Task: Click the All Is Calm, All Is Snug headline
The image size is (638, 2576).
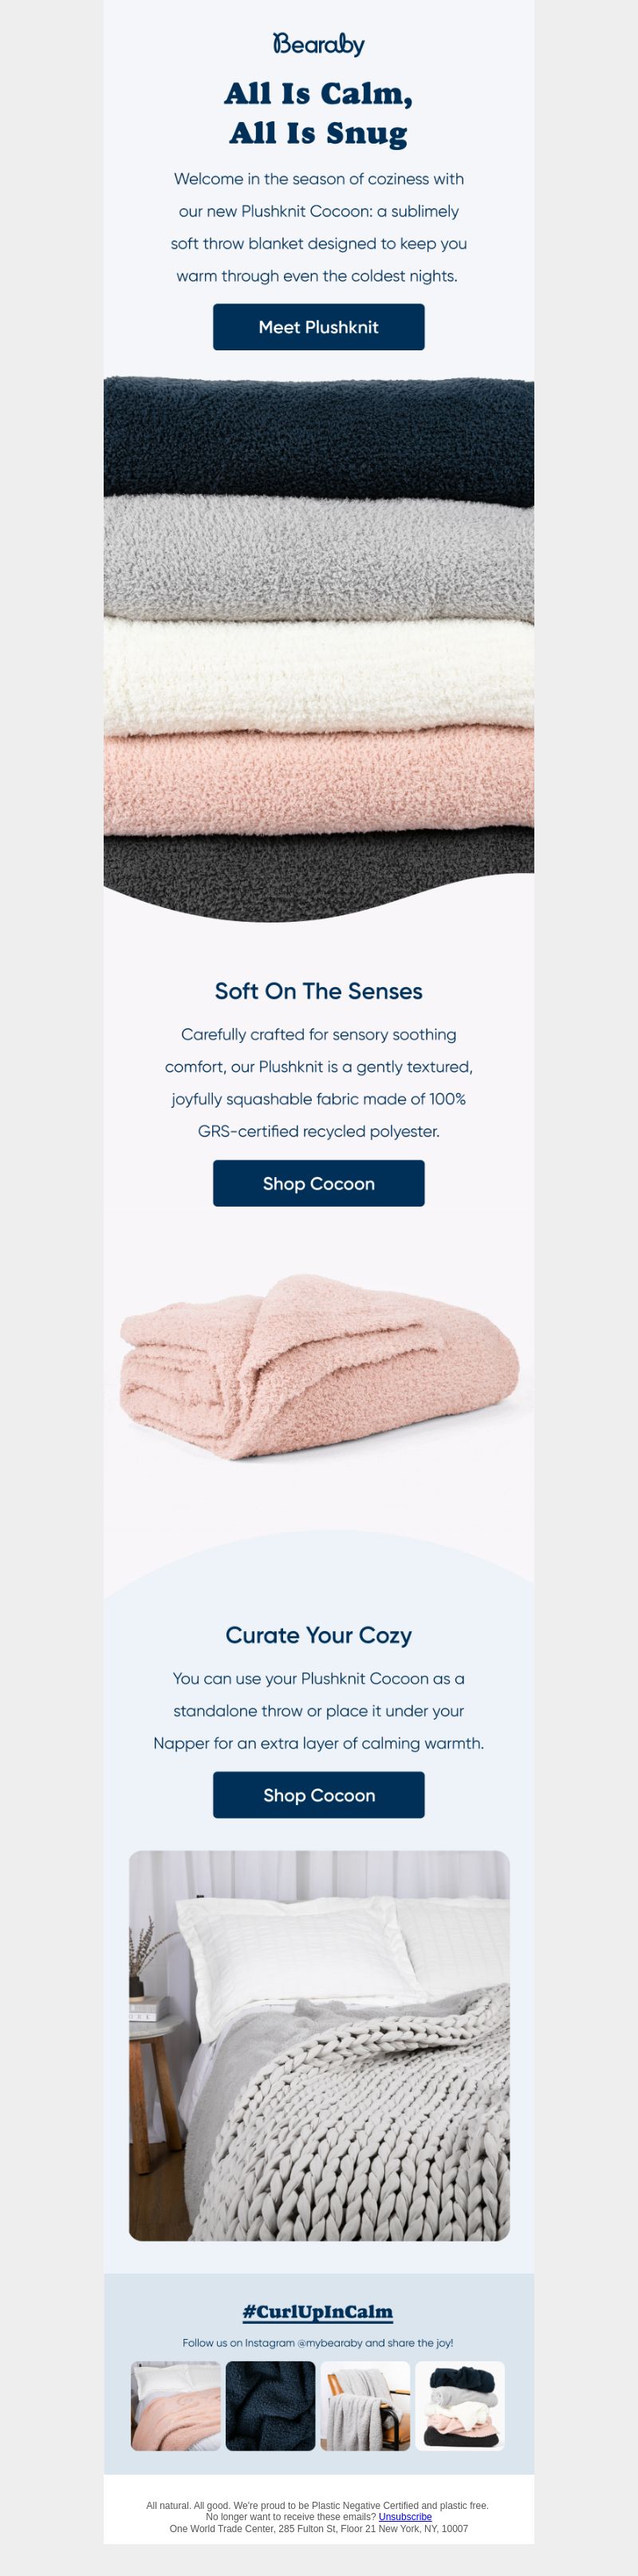Action: coord(319,113)
